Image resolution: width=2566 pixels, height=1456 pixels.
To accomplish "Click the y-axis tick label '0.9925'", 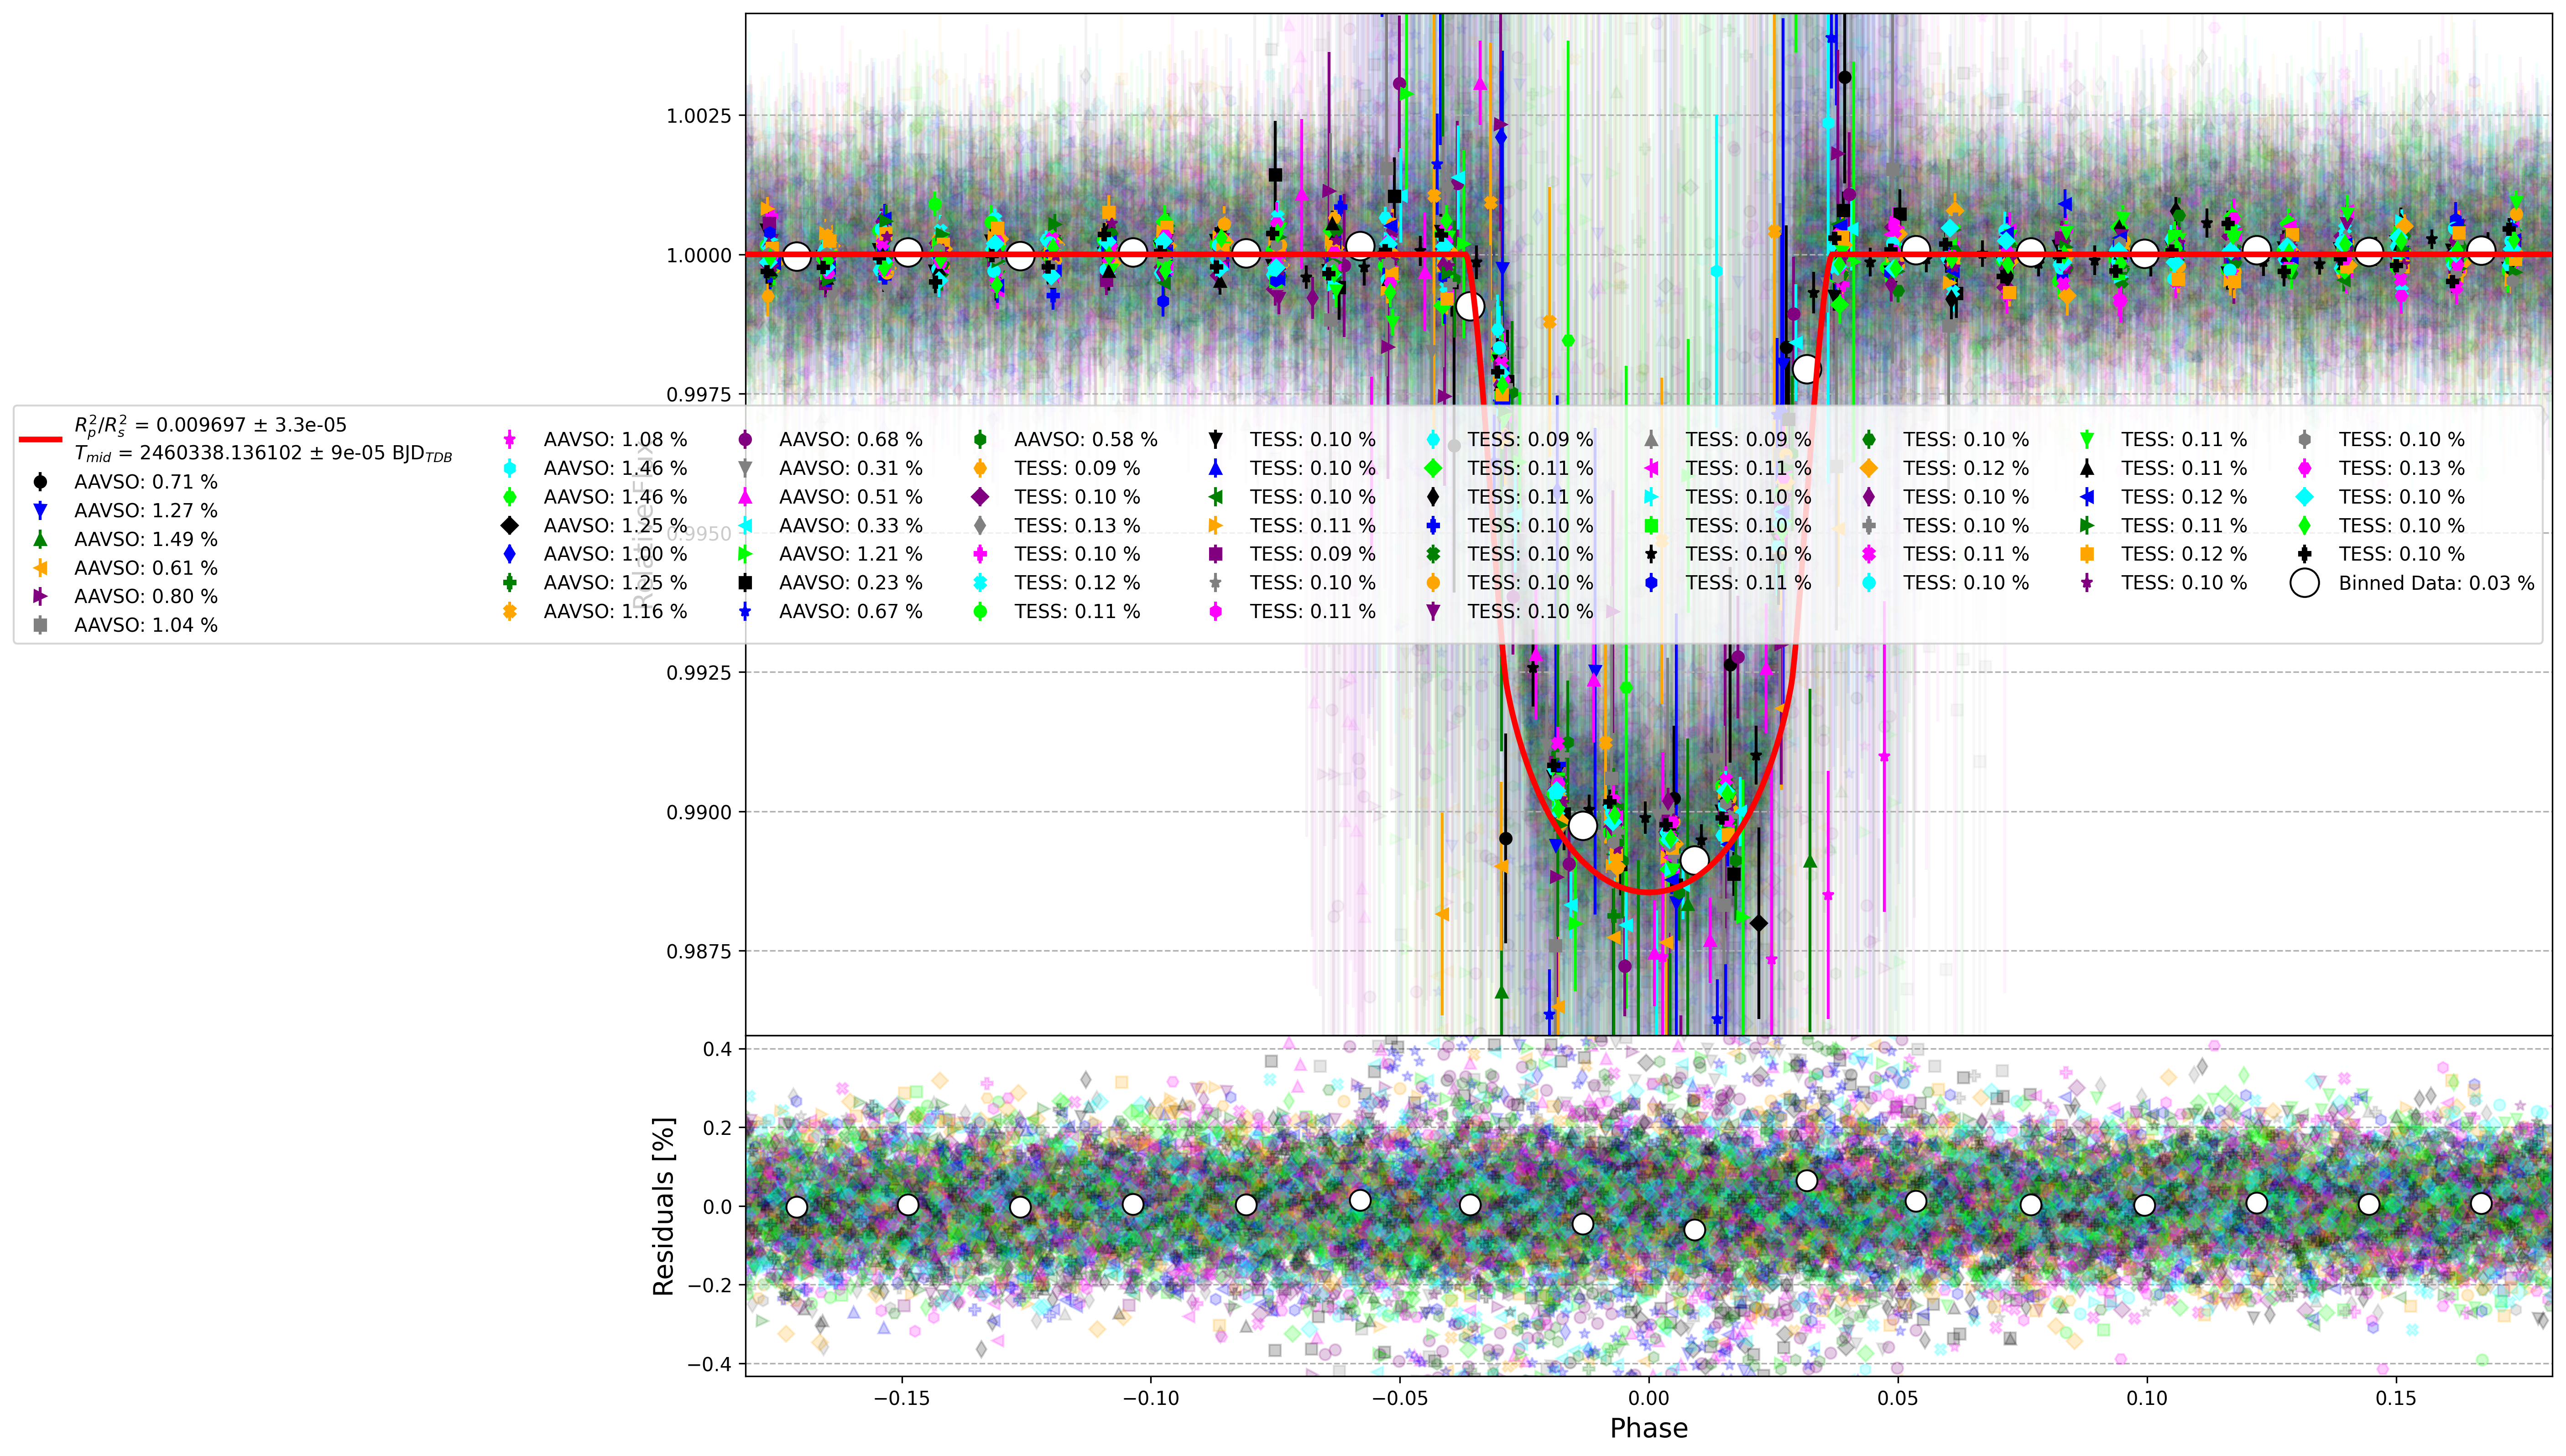I will point(699,673).
